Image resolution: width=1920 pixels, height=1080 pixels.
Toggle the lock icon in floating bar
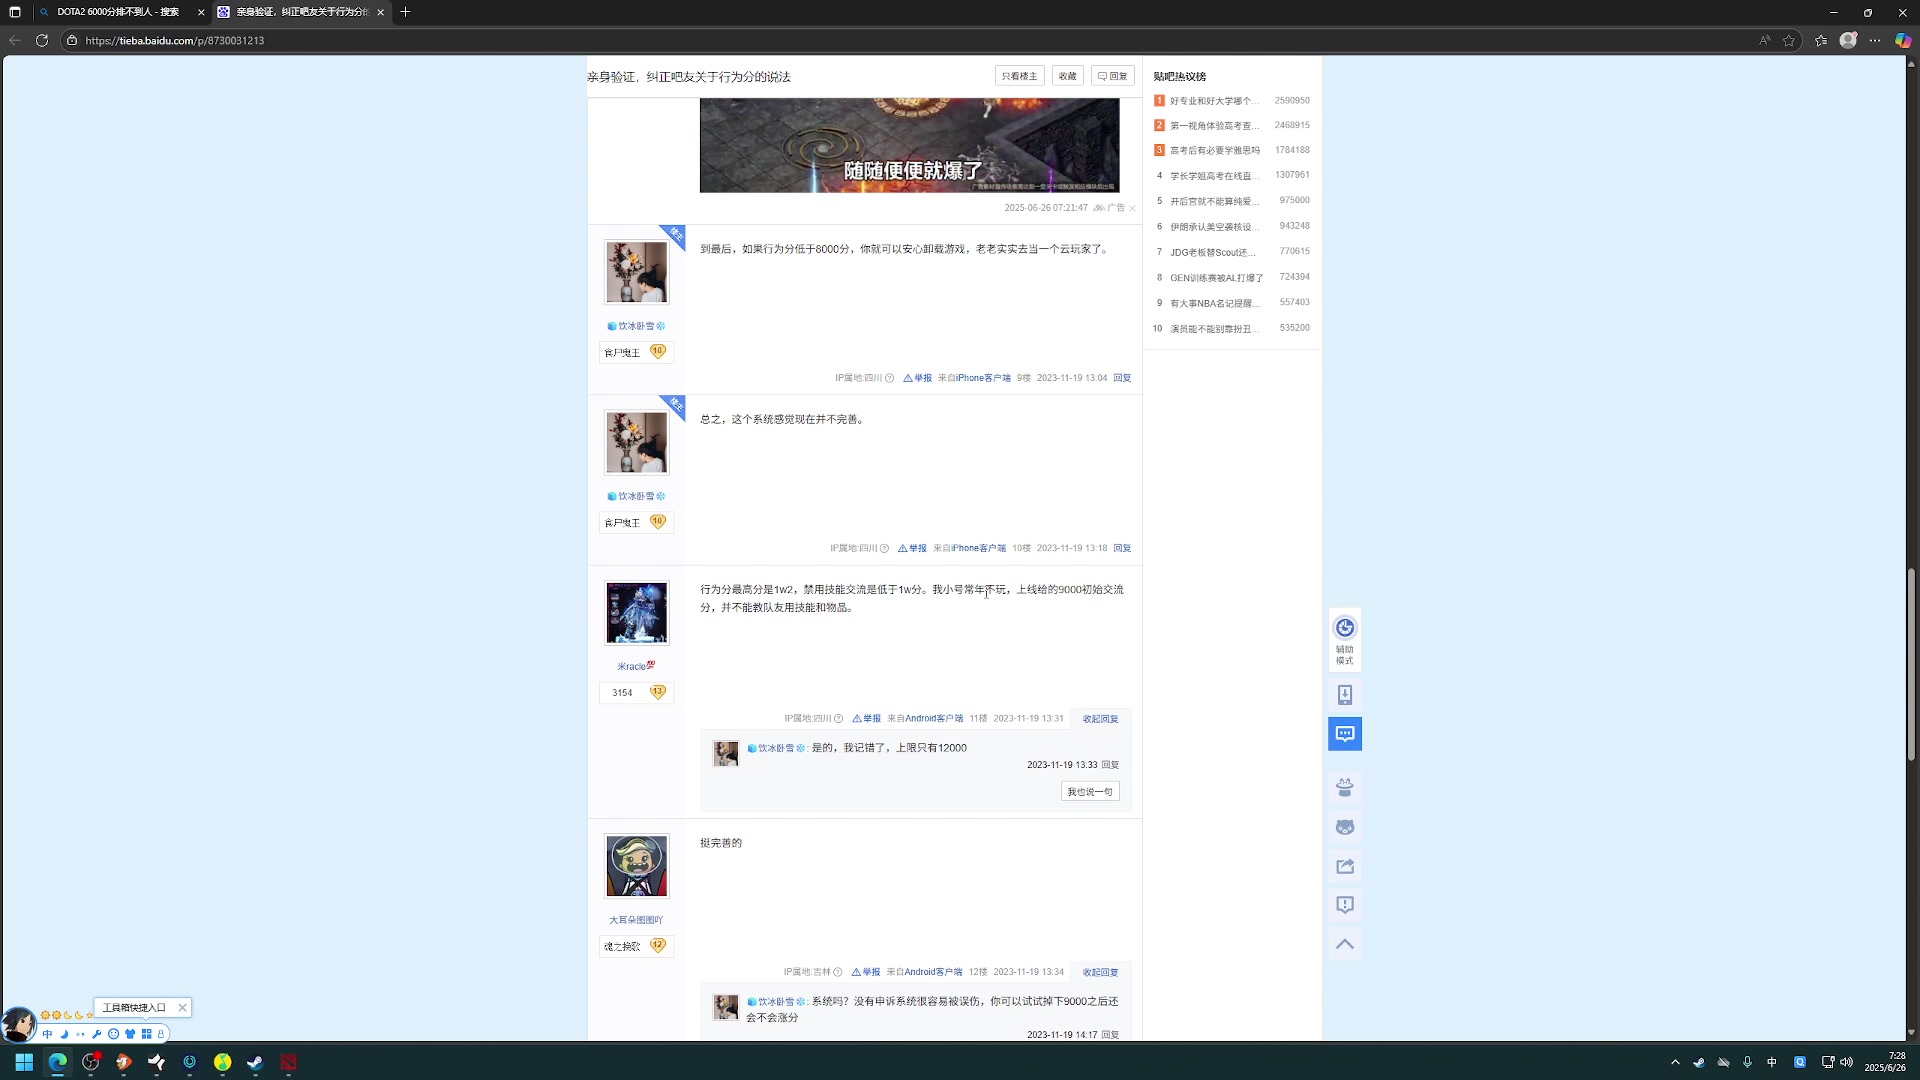tap(161, 1034)
